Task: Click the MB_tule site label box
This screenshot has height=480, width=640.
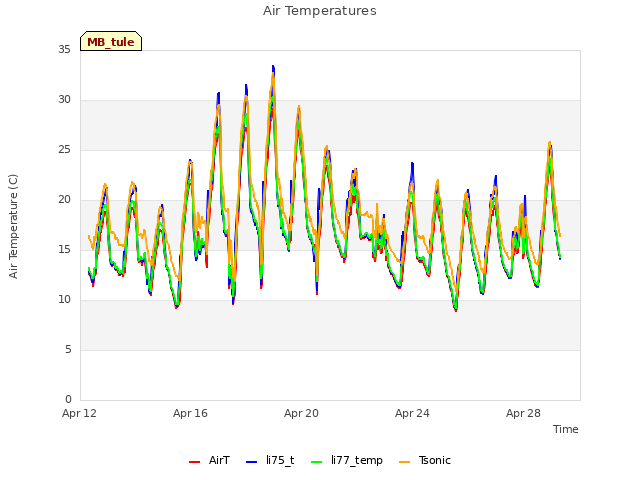Action: point(111,41)
